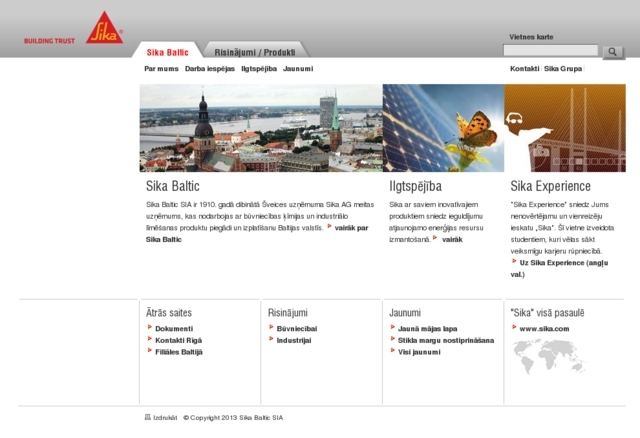
Task: Follow the Uz Sika Experience link
Action: 559,268
